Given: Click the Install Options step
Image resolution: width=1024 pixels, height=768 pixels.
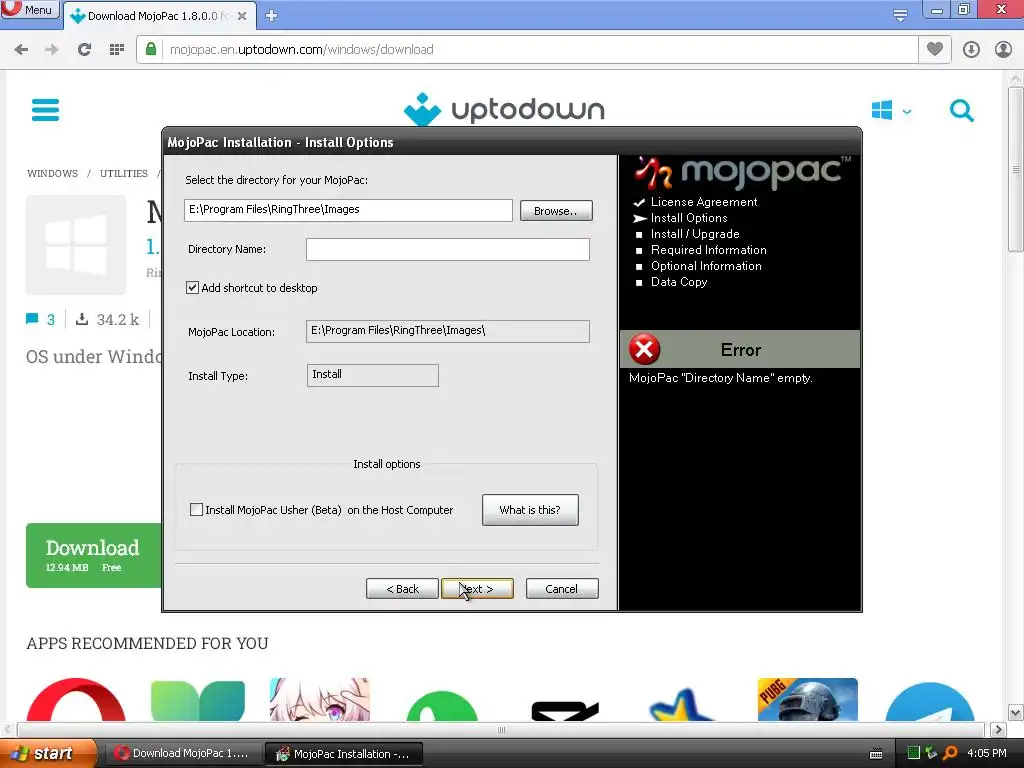Looking at the screenshot, I should pos(689,218).
